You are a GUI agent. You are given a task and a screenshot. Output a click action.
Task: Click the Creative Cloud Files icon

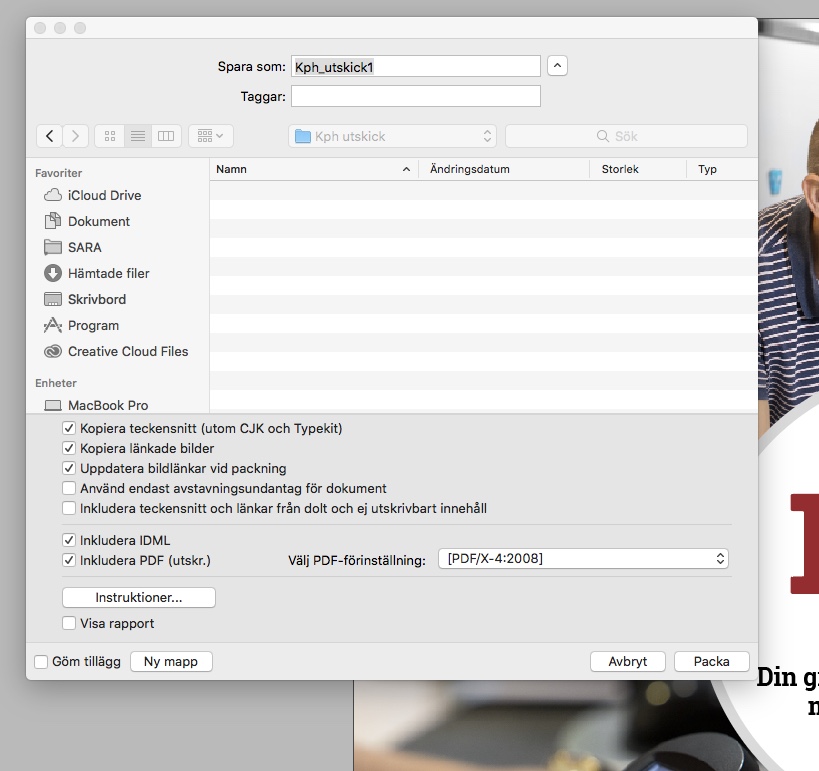click(x=53, y=352)
